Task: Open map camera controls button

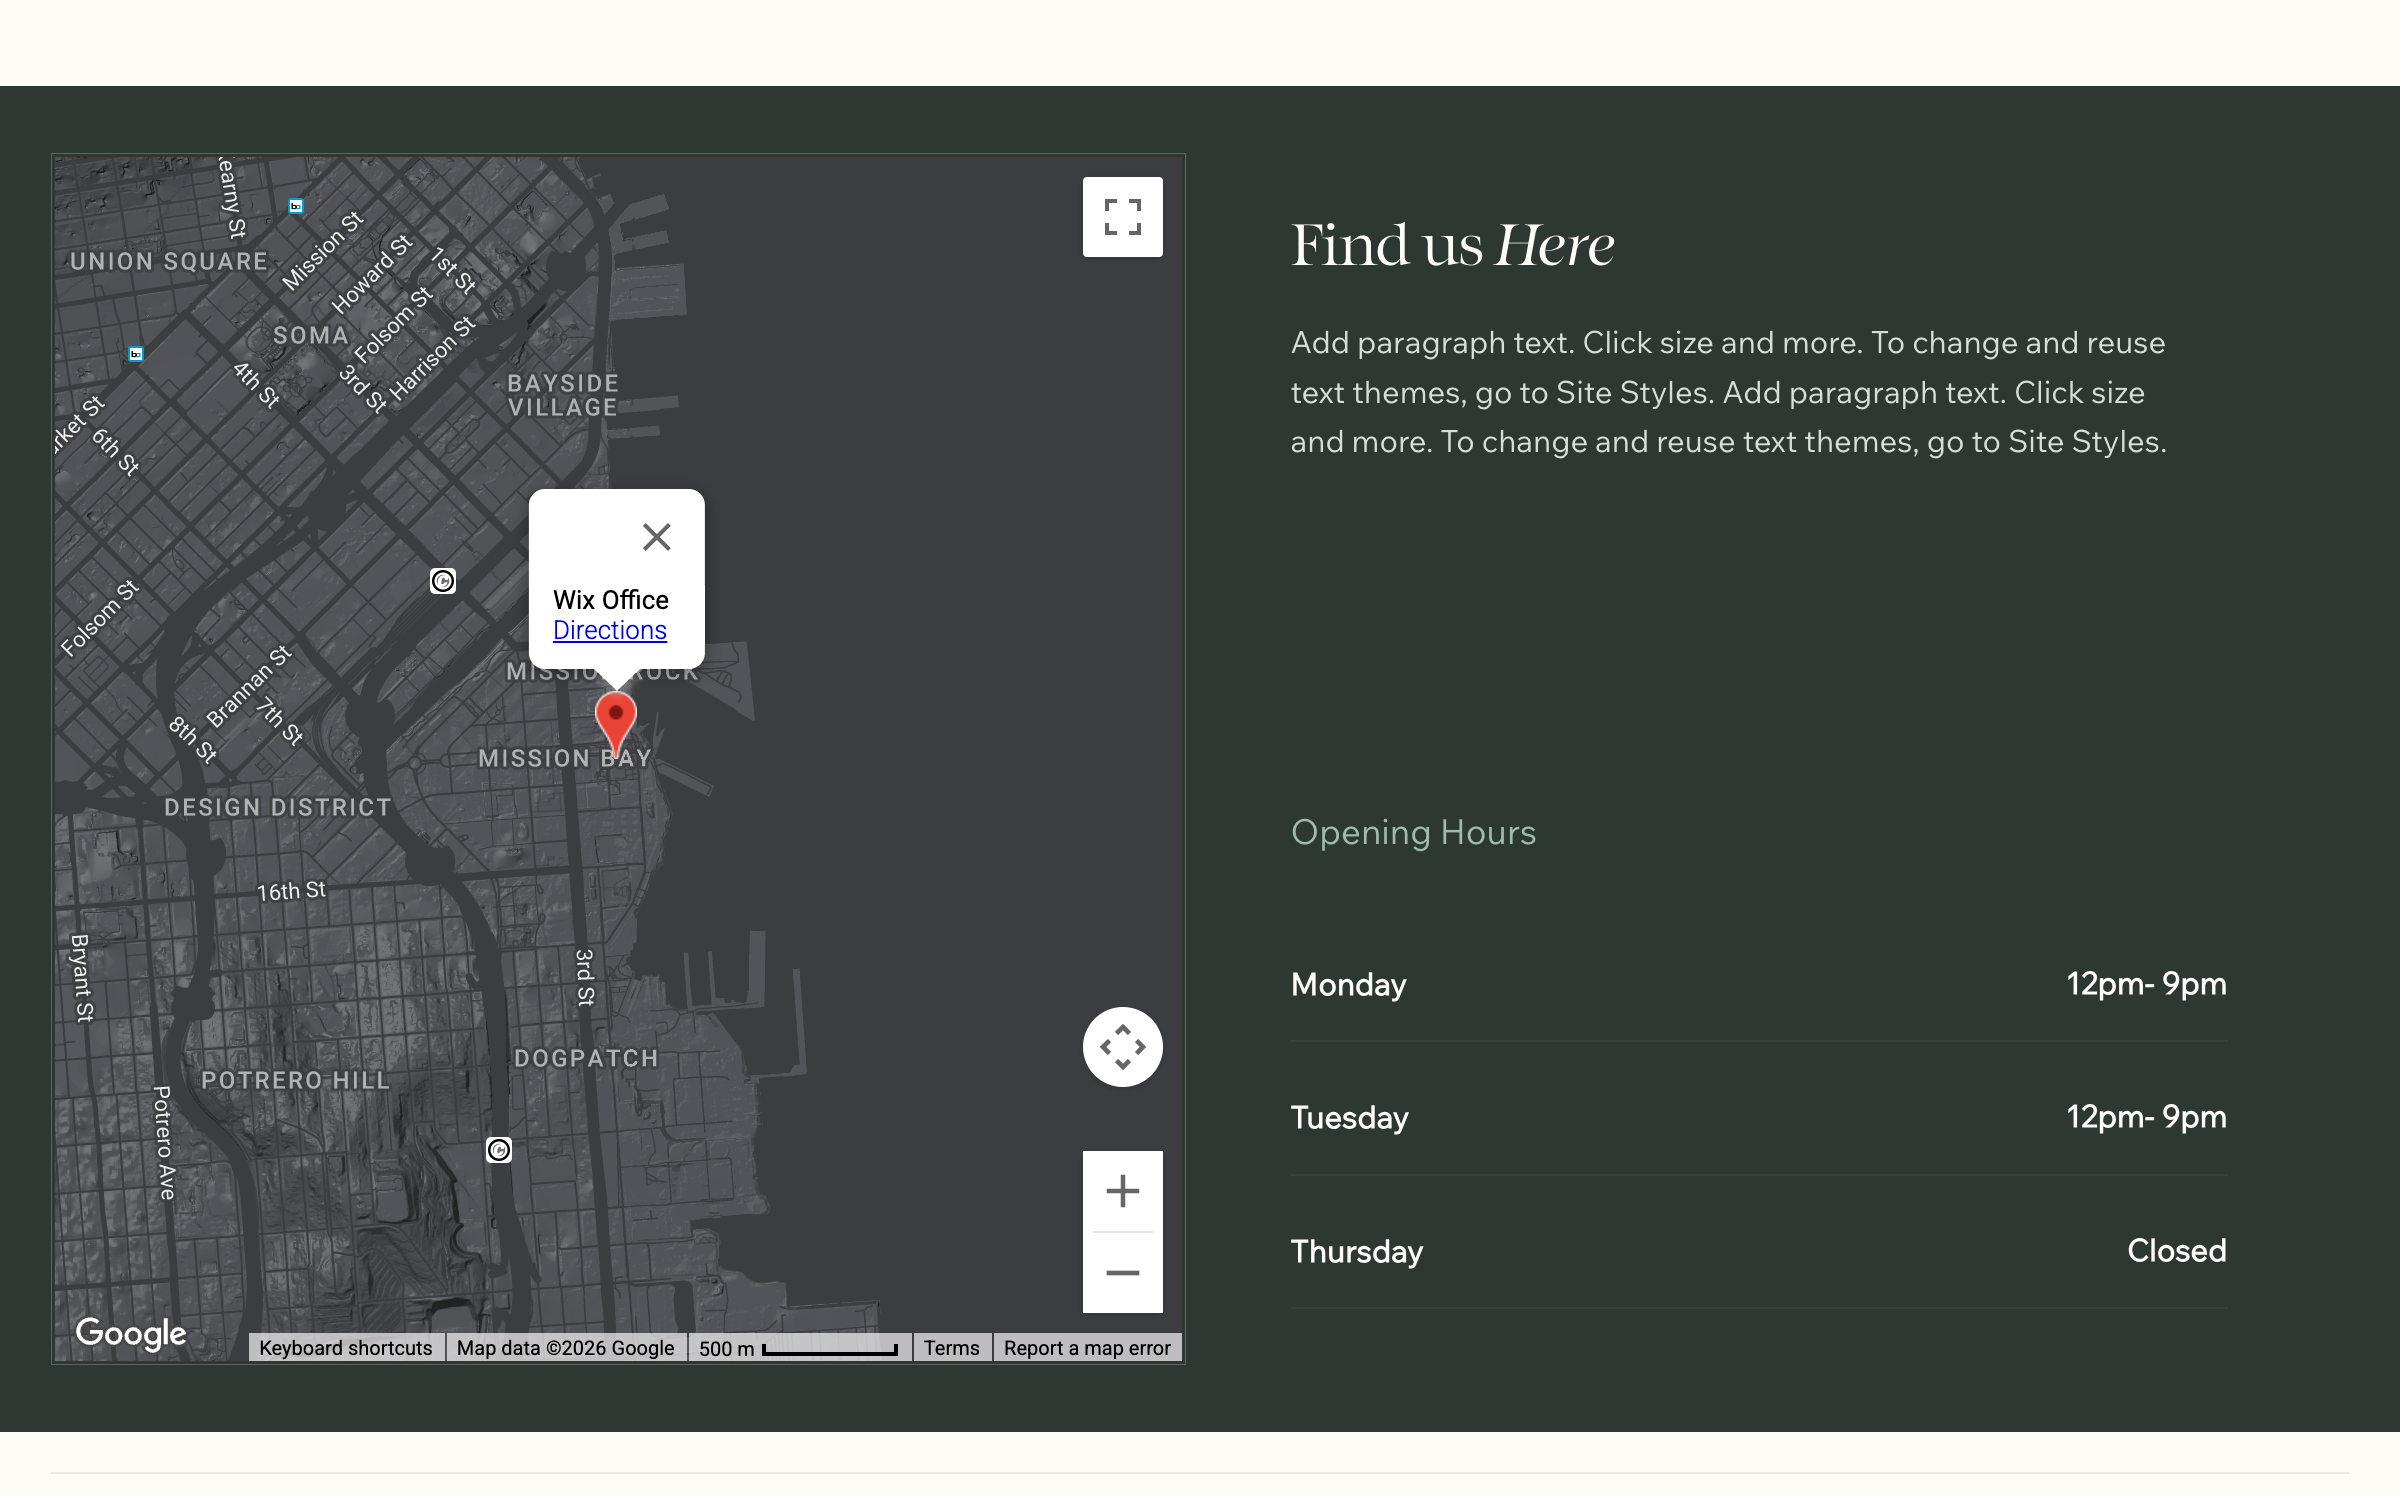Action: pos(1122,1047)
